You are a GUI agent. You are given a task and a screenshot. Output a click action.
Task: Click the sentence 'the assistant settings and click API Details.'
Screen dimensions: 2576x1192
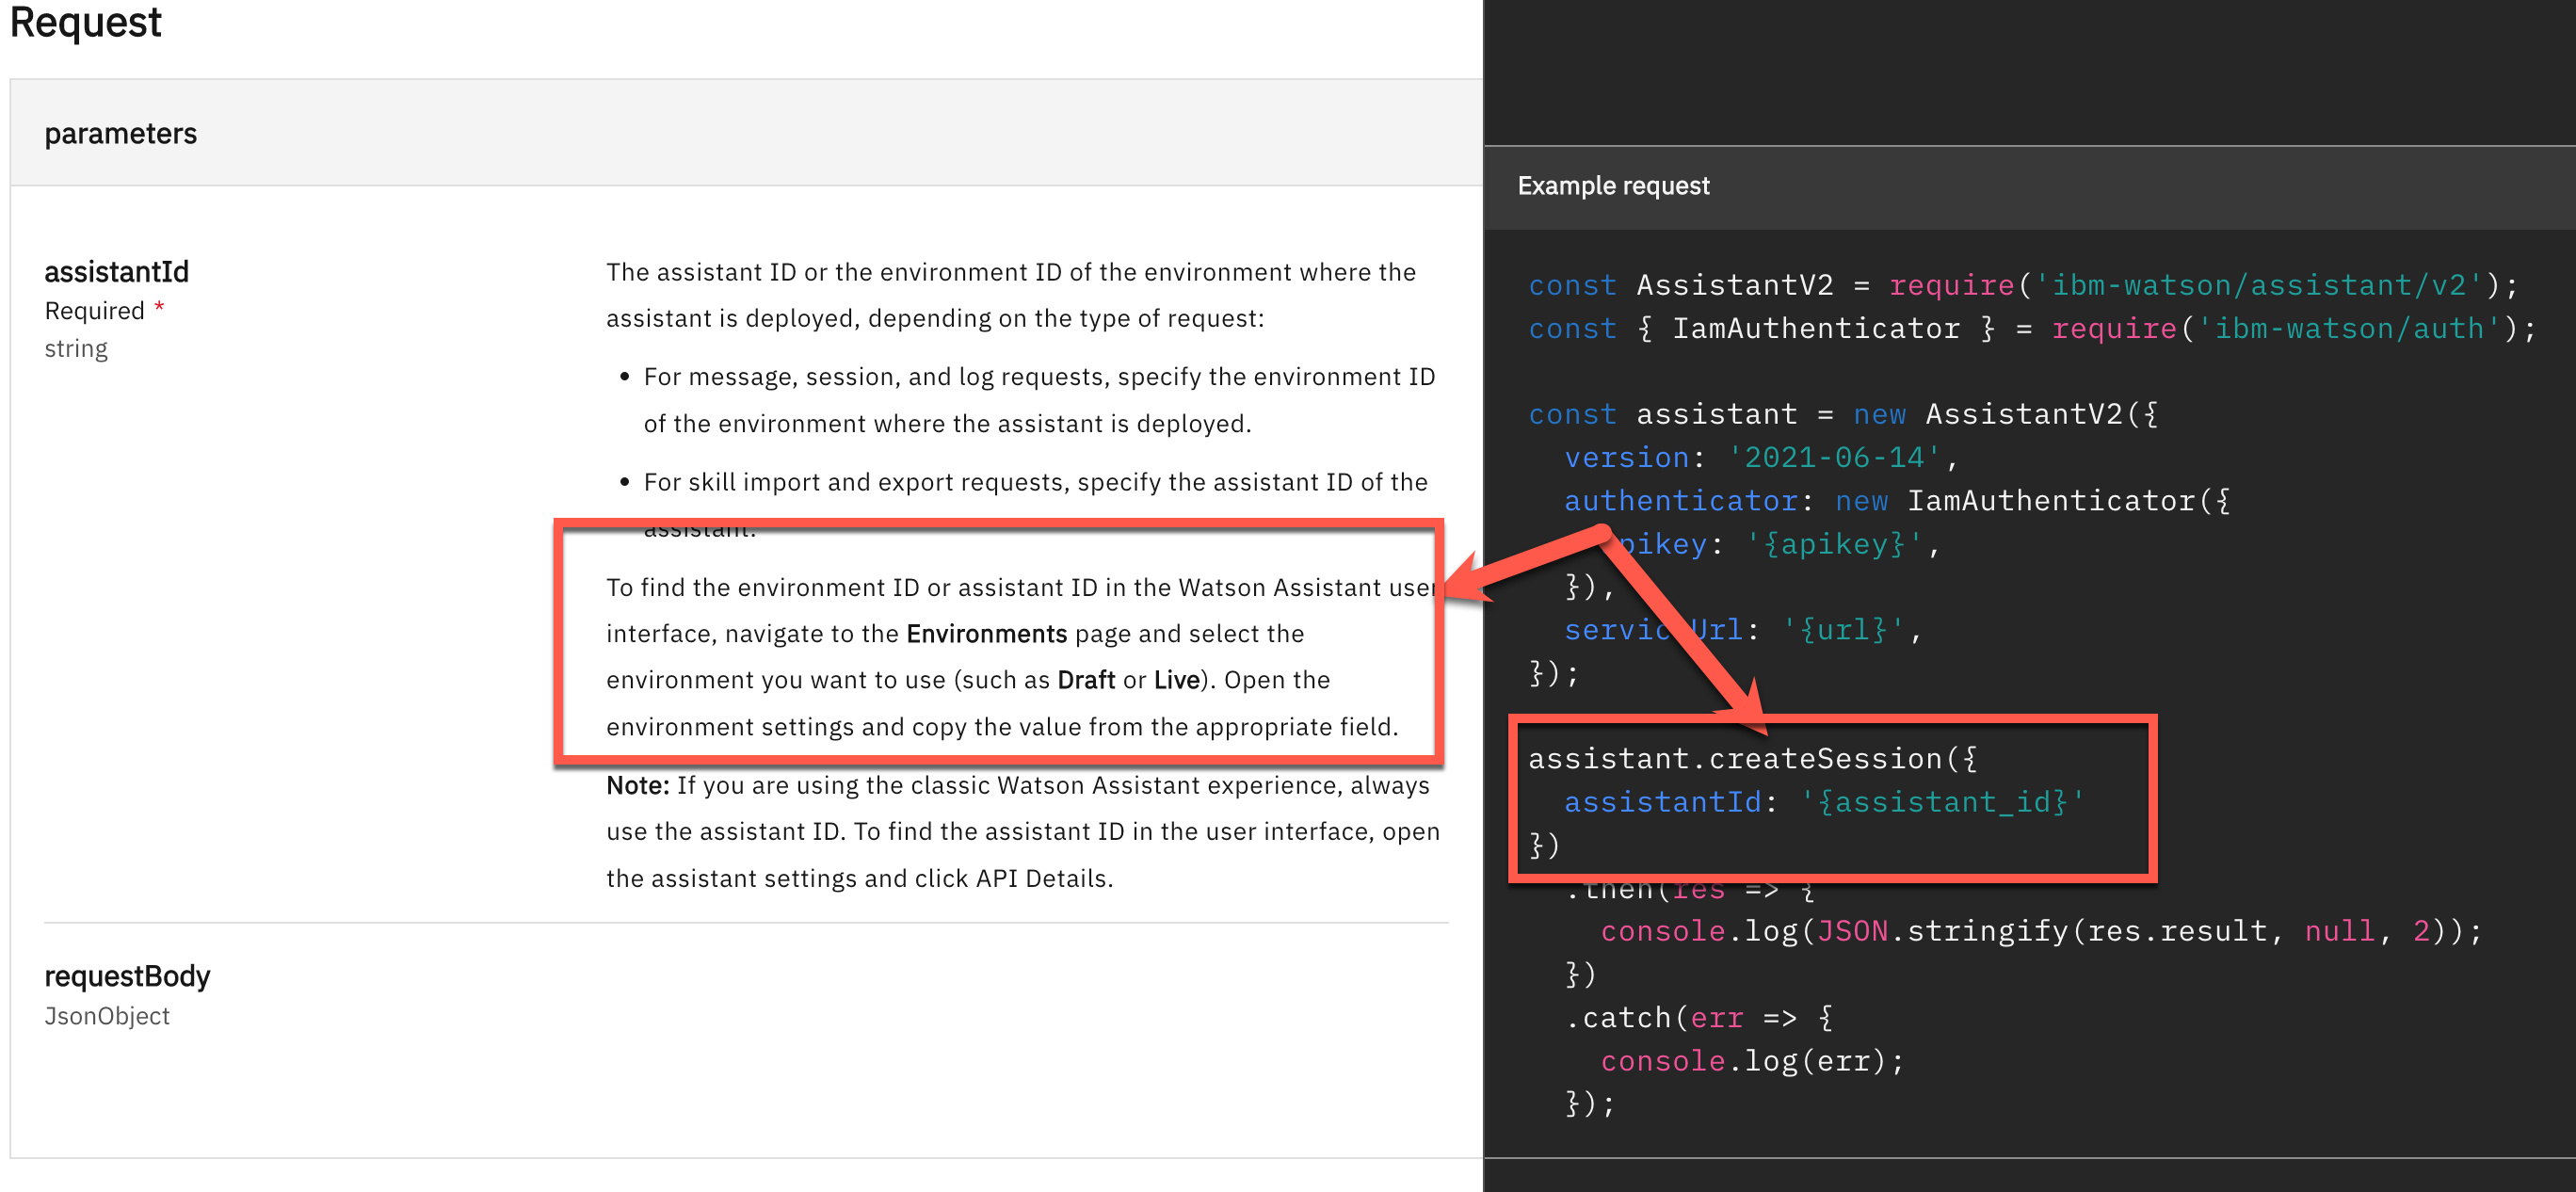pos(859,879)
